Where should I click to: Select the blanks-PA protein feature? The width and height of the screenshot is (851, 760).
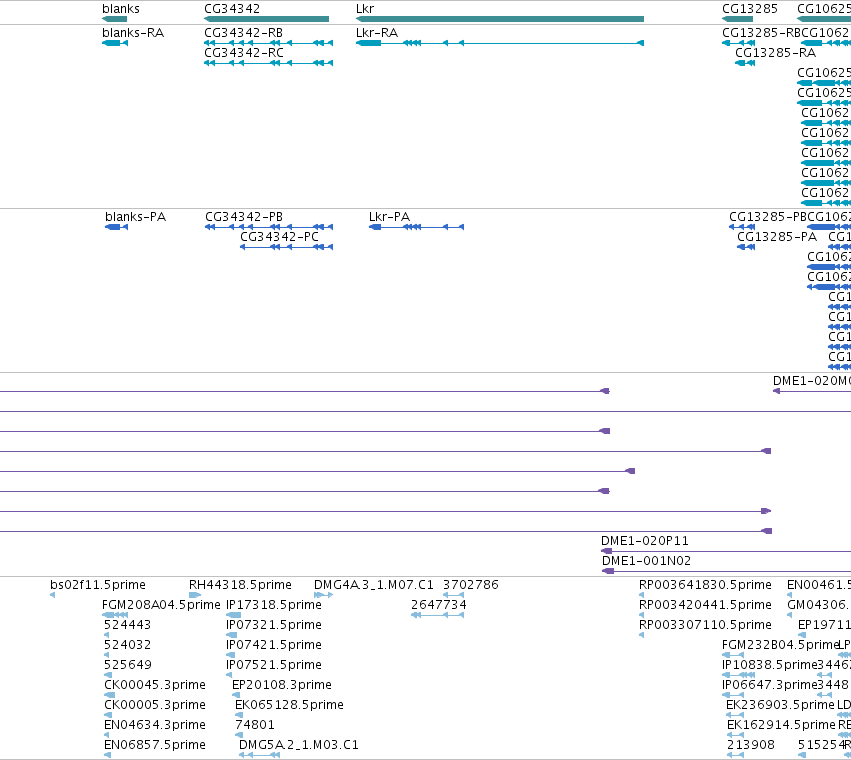(x=117, y=227)
